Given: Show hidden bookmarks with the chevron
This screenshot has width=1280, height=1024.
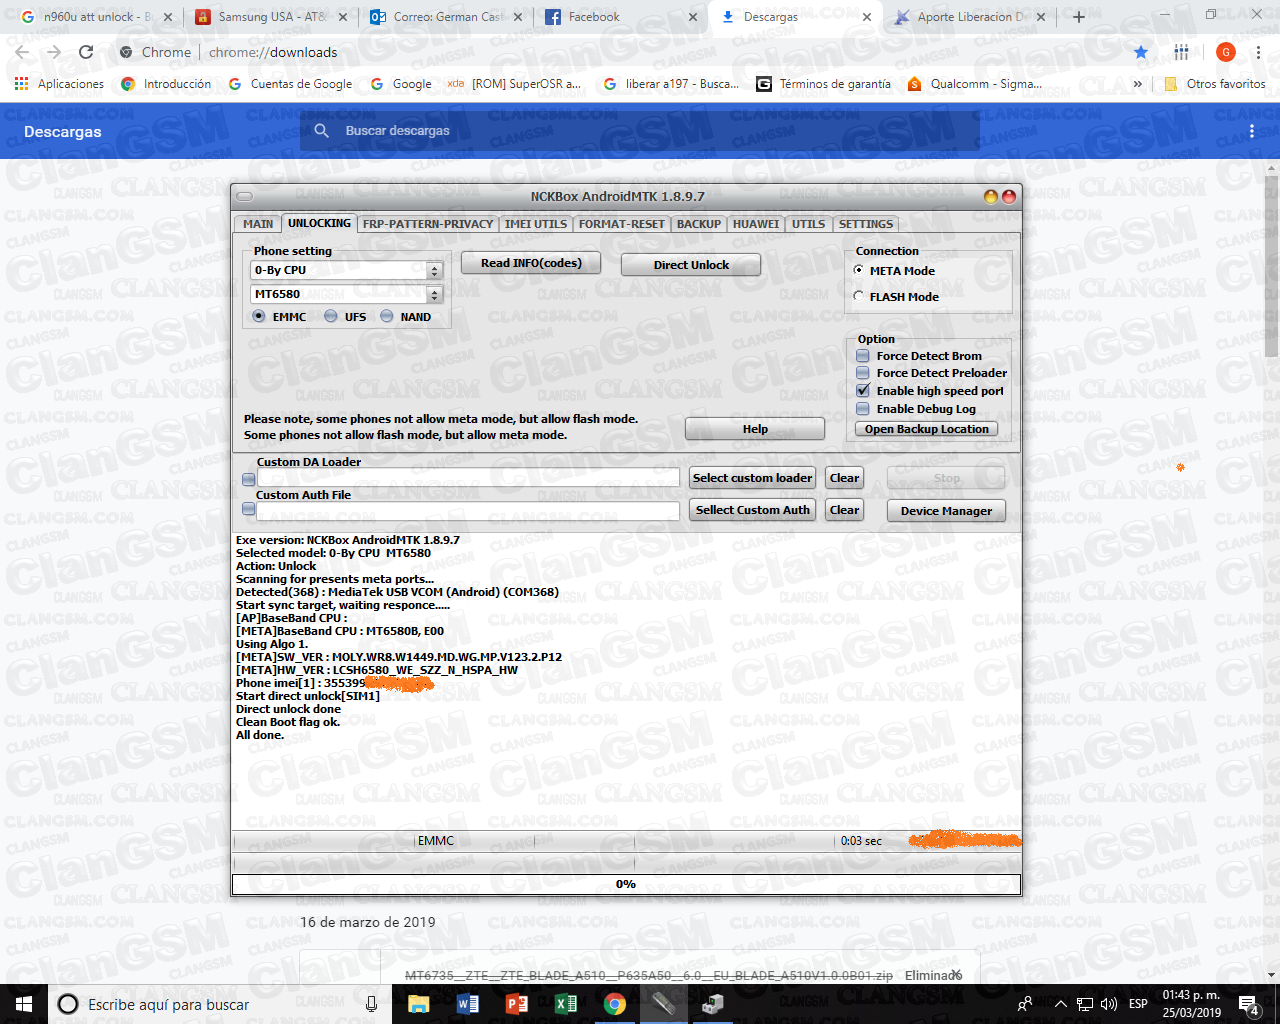Looking at the screenshot, I should click(x=1137, y=84).
